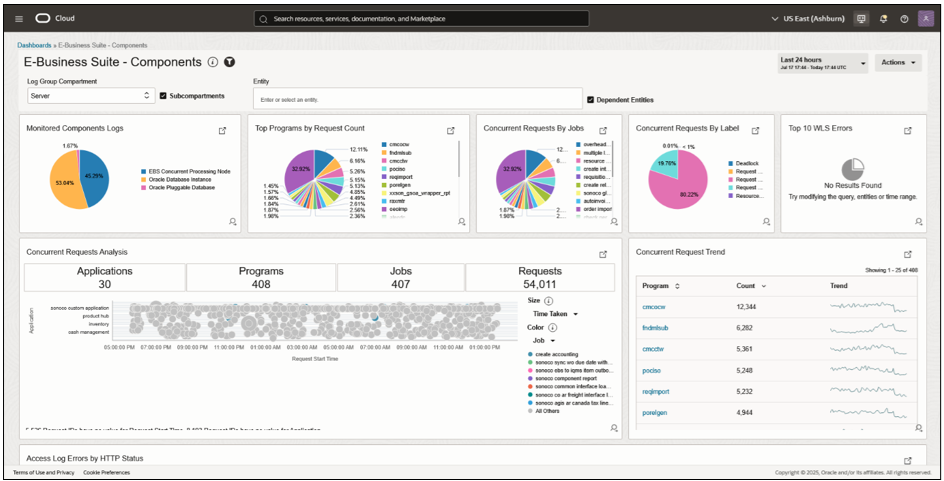Click magnifier icon in Requests By Label widget
The width and height of the screenshot is (944, 481).
tap(766, 222)
